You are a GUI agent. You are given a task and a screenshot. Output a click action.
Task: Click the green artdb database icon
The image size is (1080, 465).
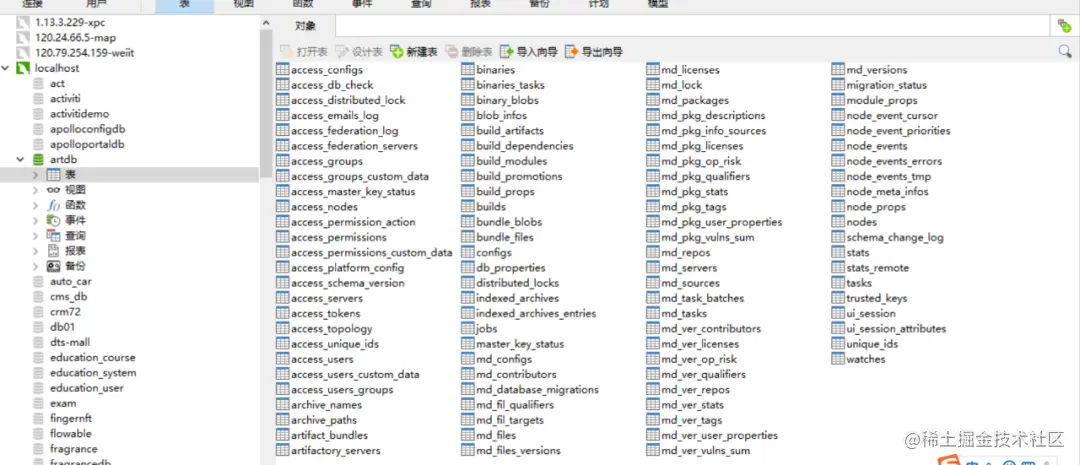point(39,160)
